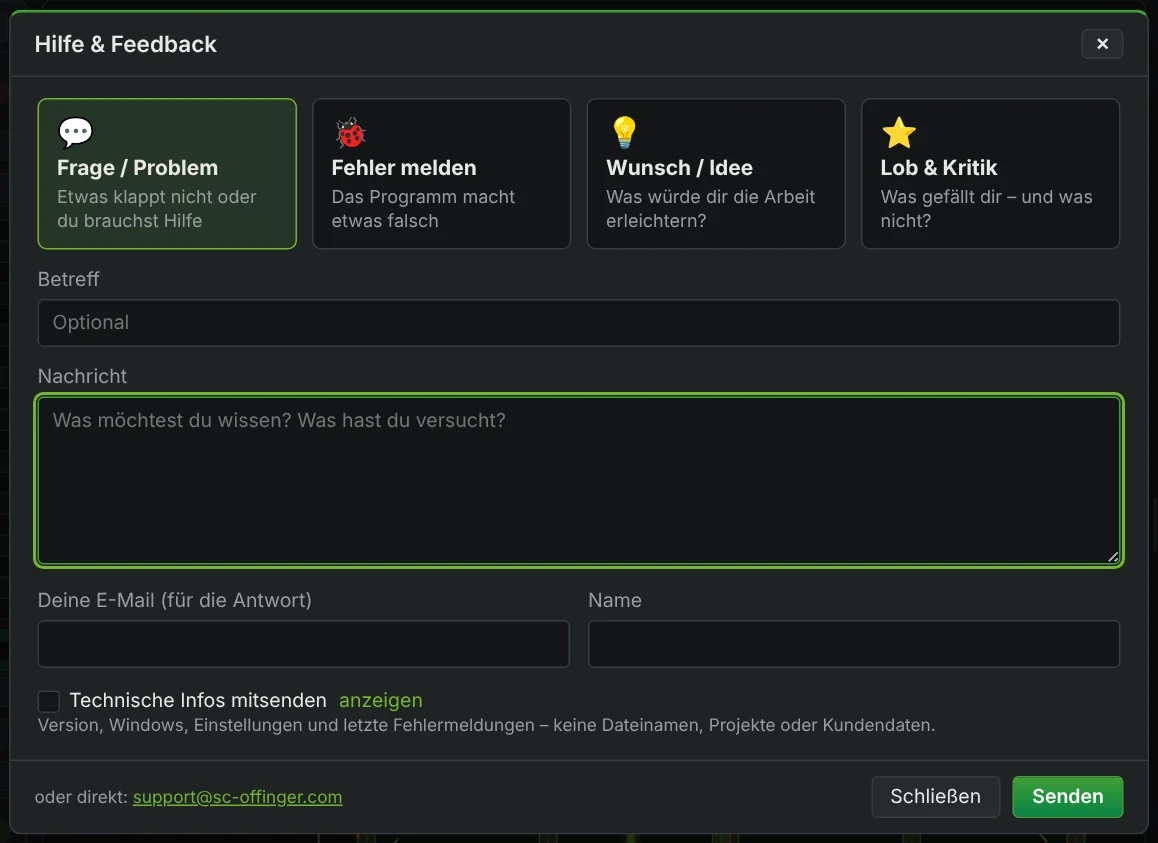Click the 'oder direkt:' footer text
This screenshot has width=1158, height=843.
coord(81,797)
